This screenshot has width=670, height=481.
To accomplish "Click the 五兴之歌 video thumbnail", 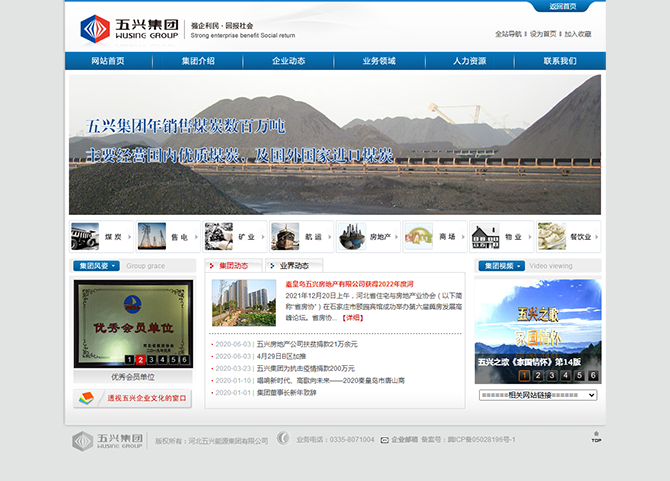I will [x=538, y=326].
